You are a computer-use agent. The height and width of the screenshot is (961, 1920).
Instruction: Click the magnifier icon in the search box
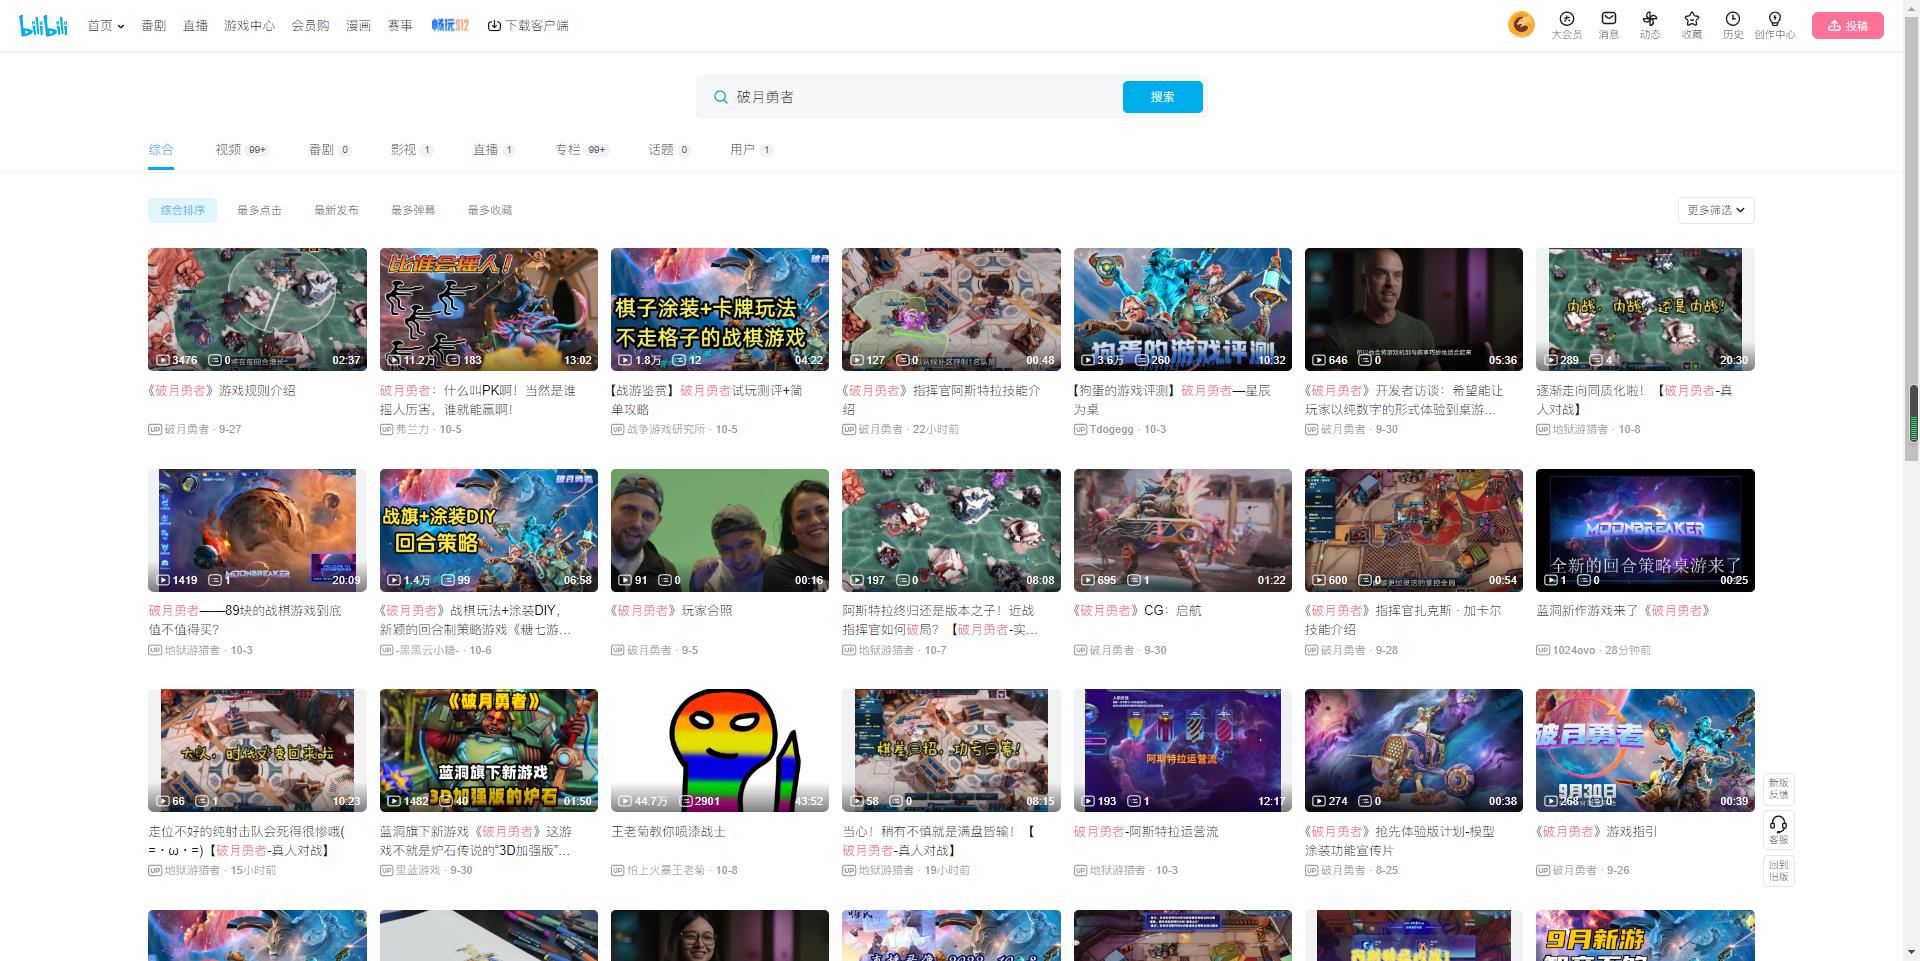click(720, 97)
